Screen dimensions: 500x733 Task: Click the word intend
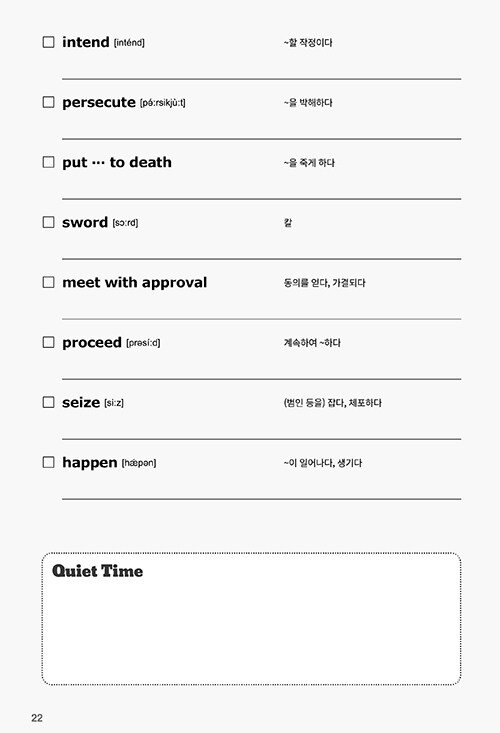(x=86, y=42)
